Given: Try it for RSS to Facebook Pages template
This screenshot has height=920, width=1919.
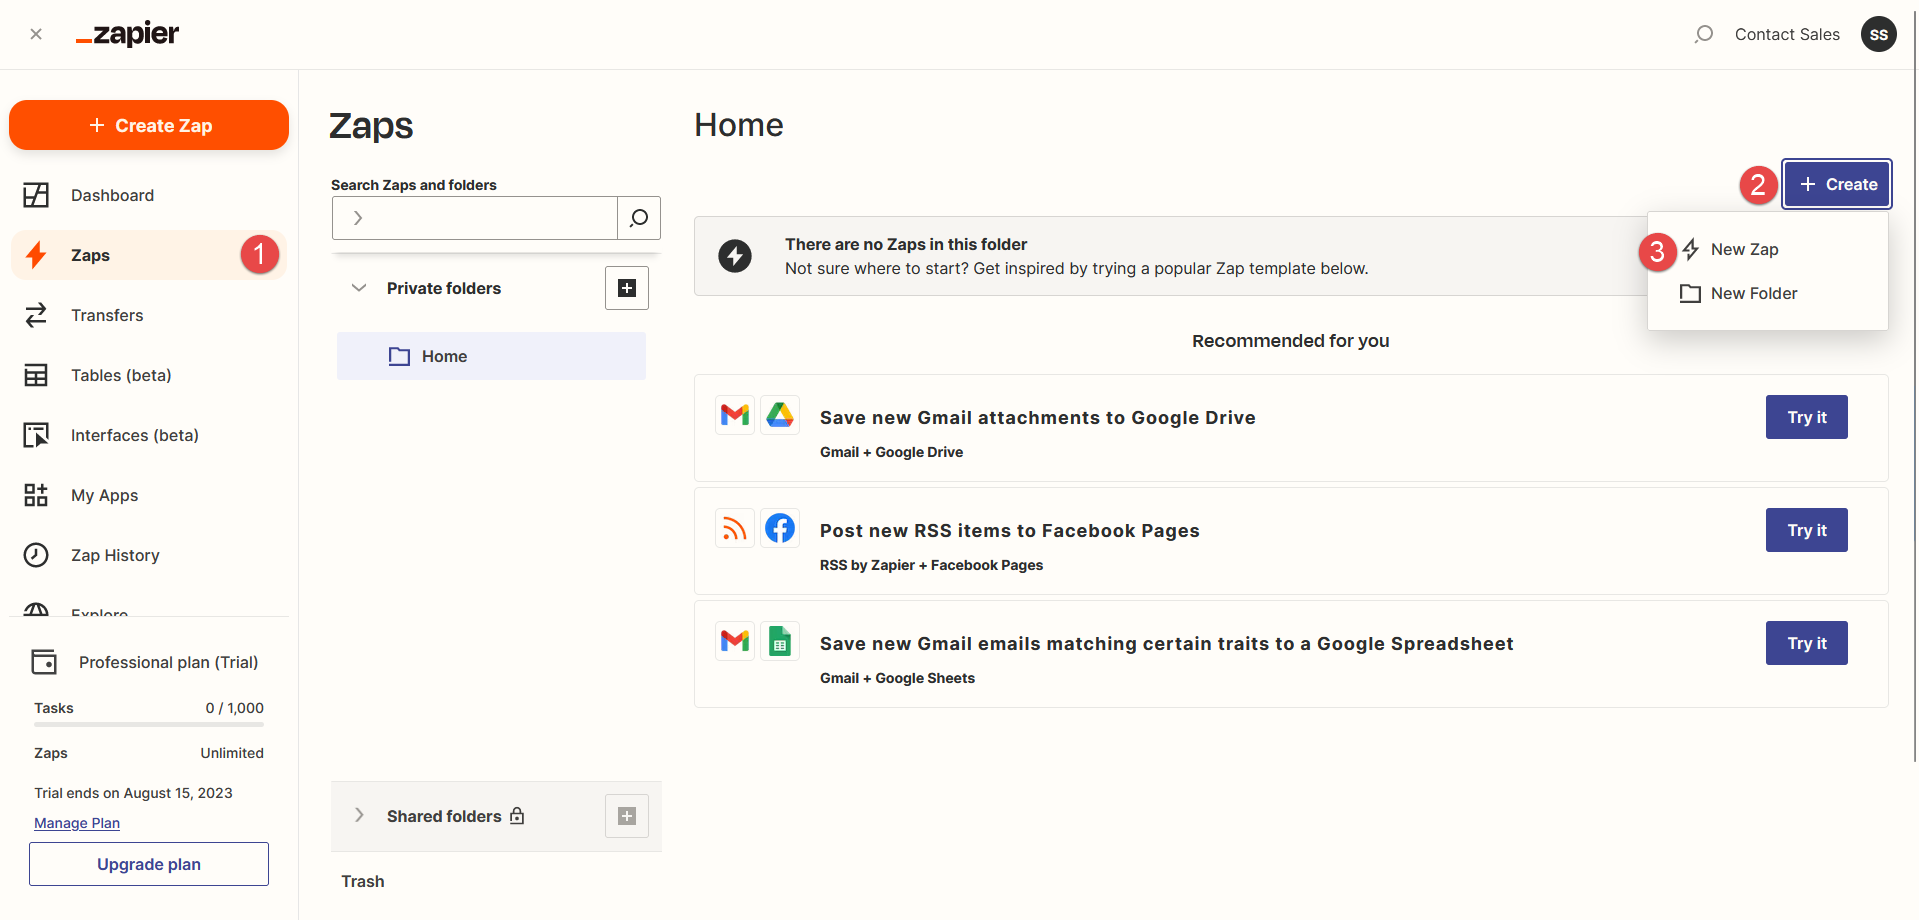Looking at the screenshot, I should (x=1806, y=530).
